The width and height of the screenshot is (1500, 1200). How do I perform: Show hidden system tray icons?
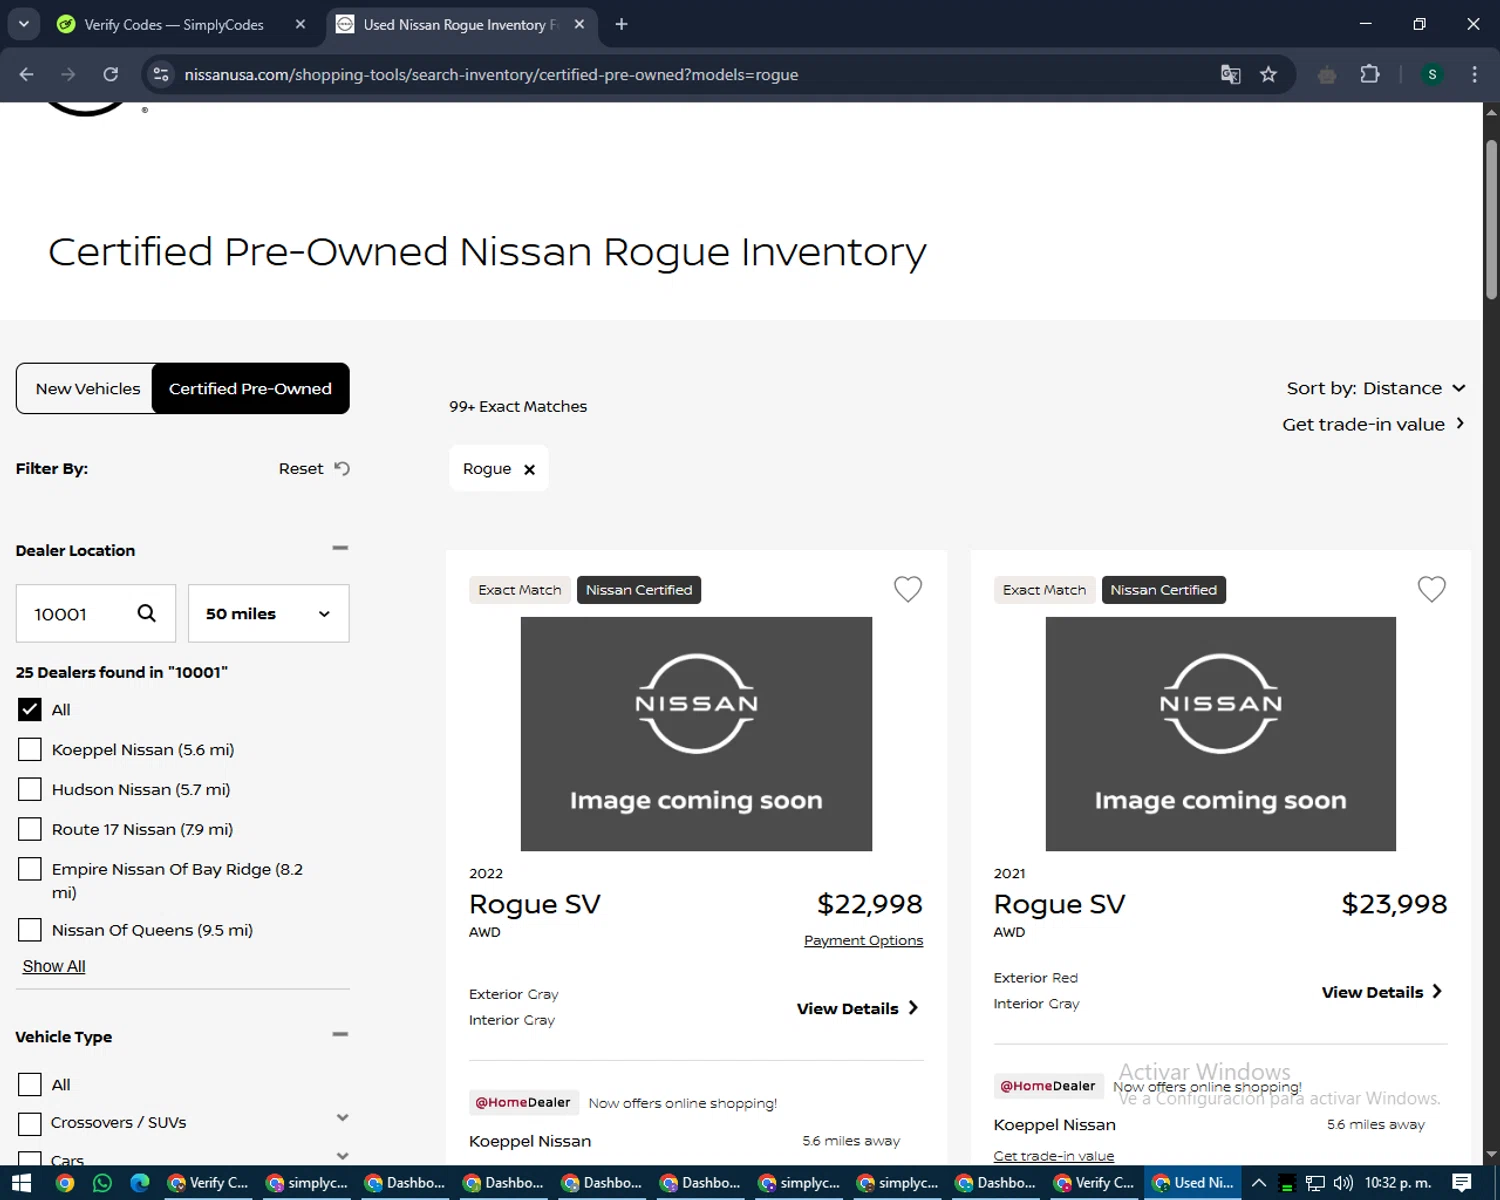point(1259,1183)
